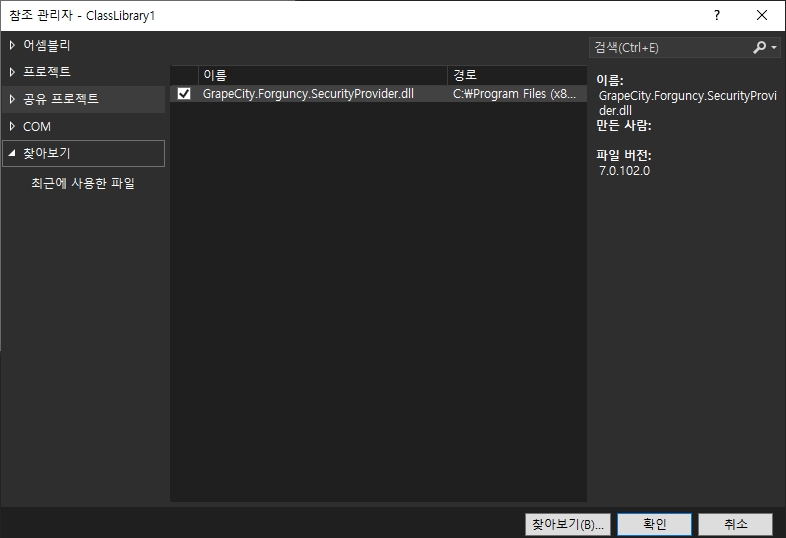
Task: Collapse the 찾아보기 category arrow
Action: point(12,154)
